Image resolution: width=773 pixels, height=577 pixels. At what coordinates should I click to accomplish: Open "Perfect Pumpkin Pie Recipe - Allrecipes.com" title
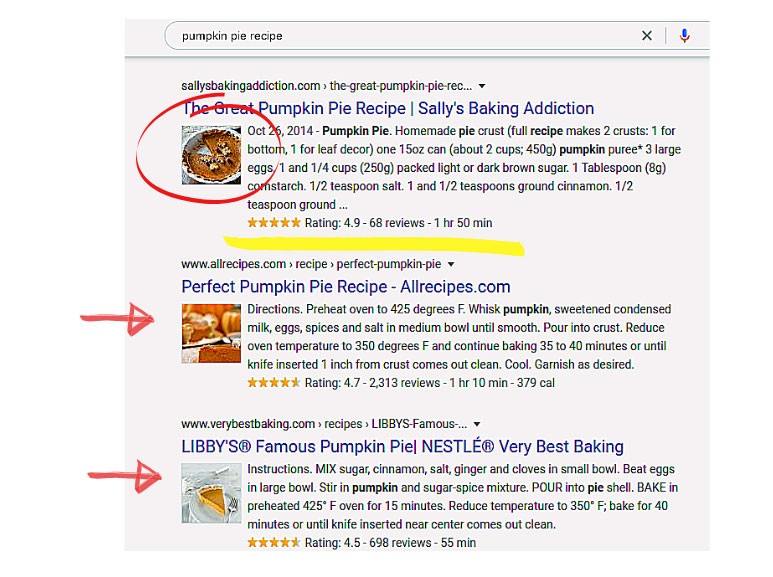point(346,287)
